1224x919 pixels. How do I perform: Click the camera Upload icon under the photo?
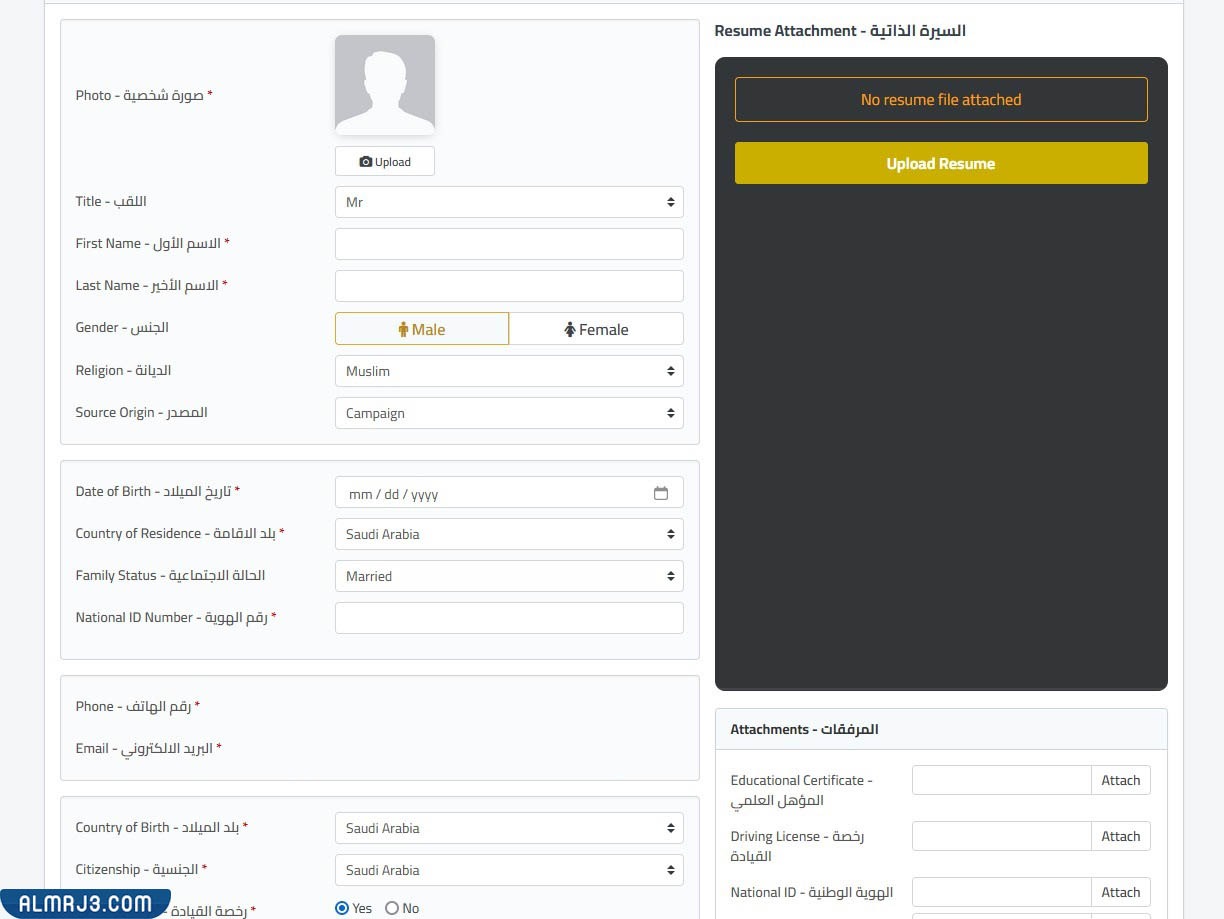coord(367,161)
